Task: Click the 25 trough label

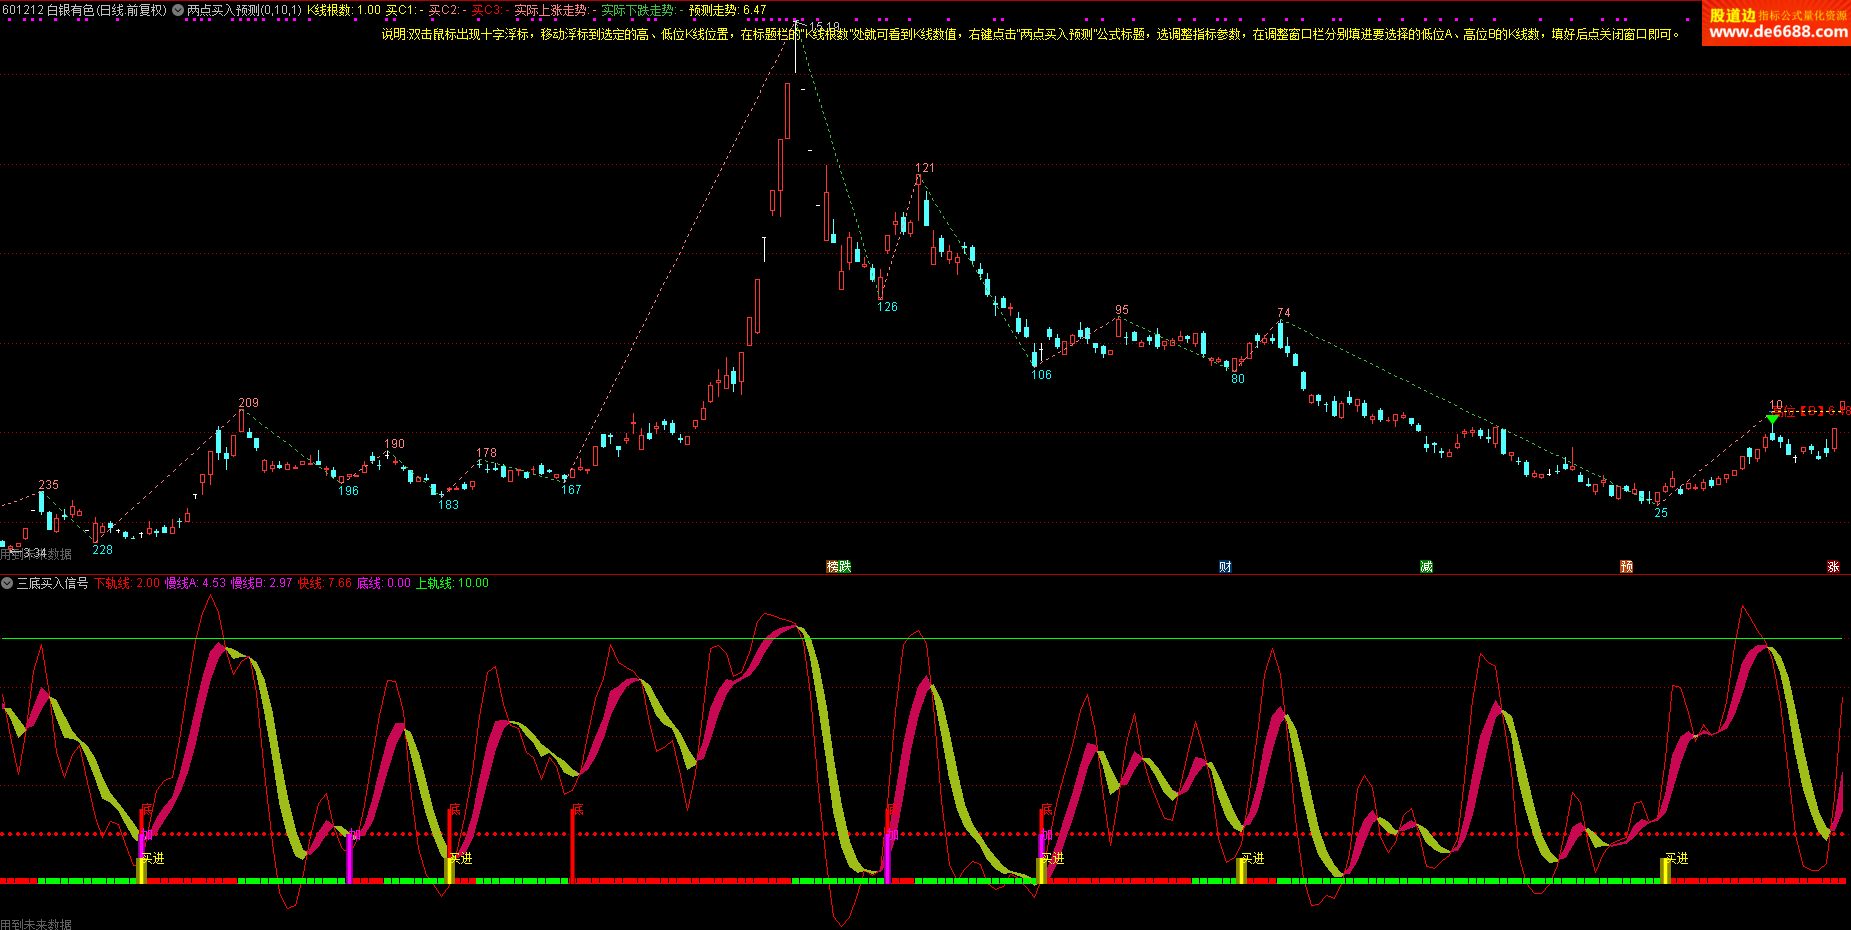Action: pyautogui.click(x=1661, y=513)
